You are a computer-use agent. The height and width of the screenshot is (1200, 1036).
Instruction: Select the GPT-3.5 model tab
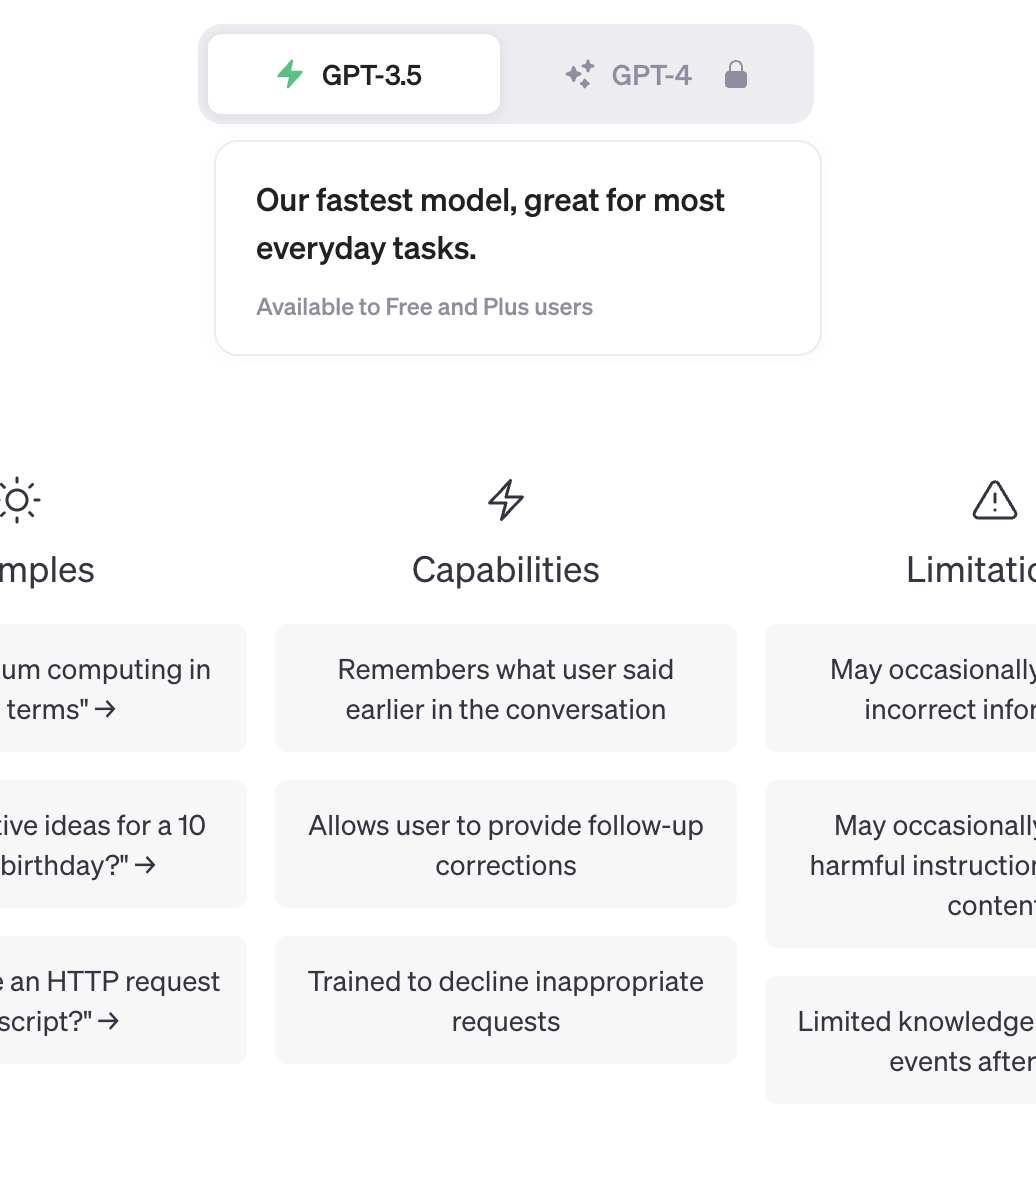(x=354, y=74)
